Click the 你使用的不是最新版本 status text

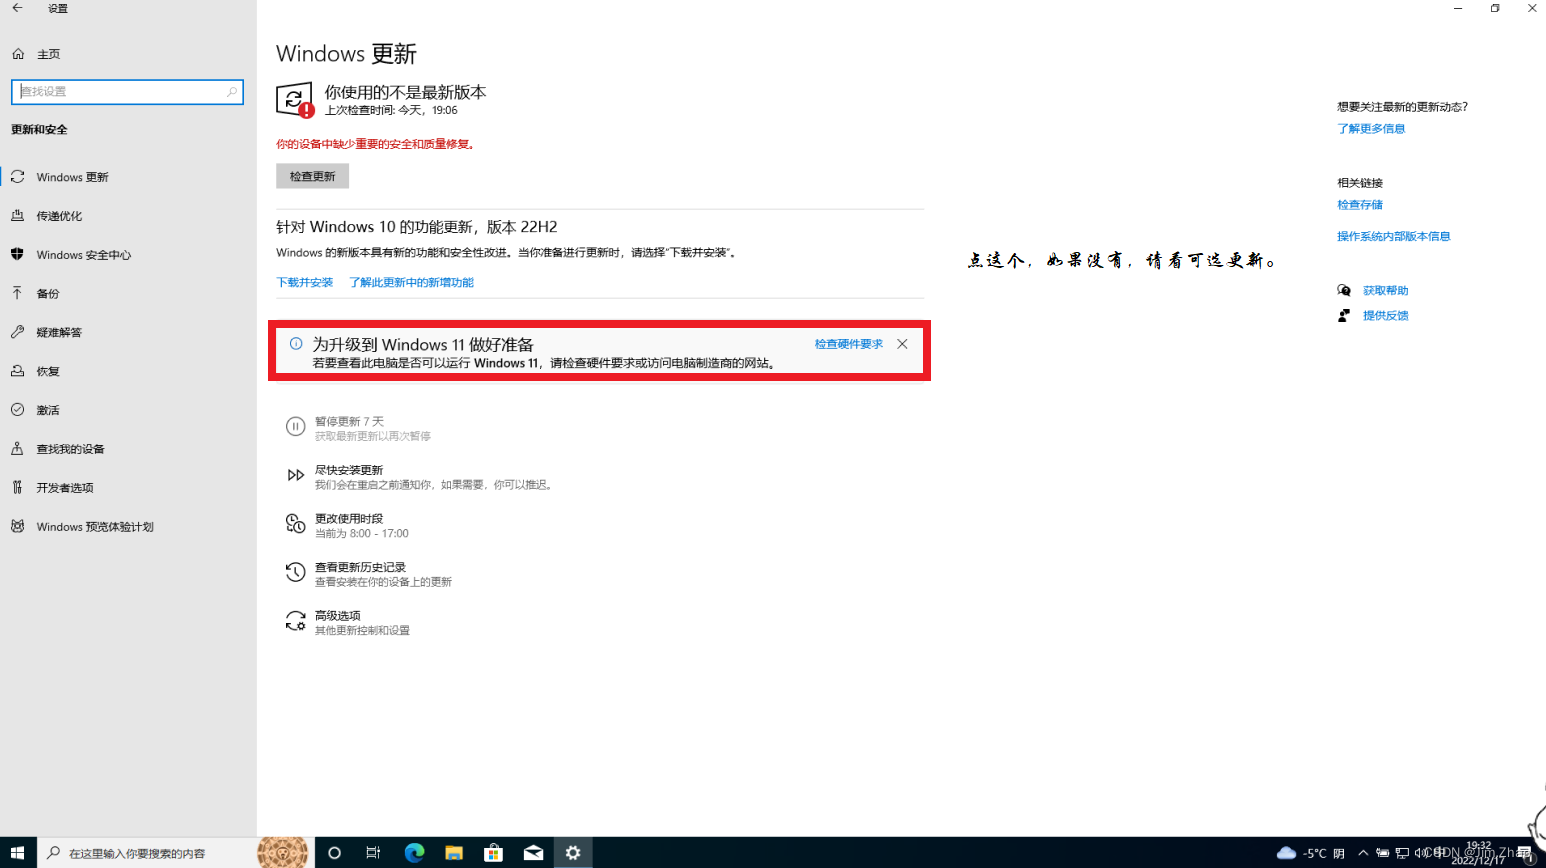pos(405,92)
